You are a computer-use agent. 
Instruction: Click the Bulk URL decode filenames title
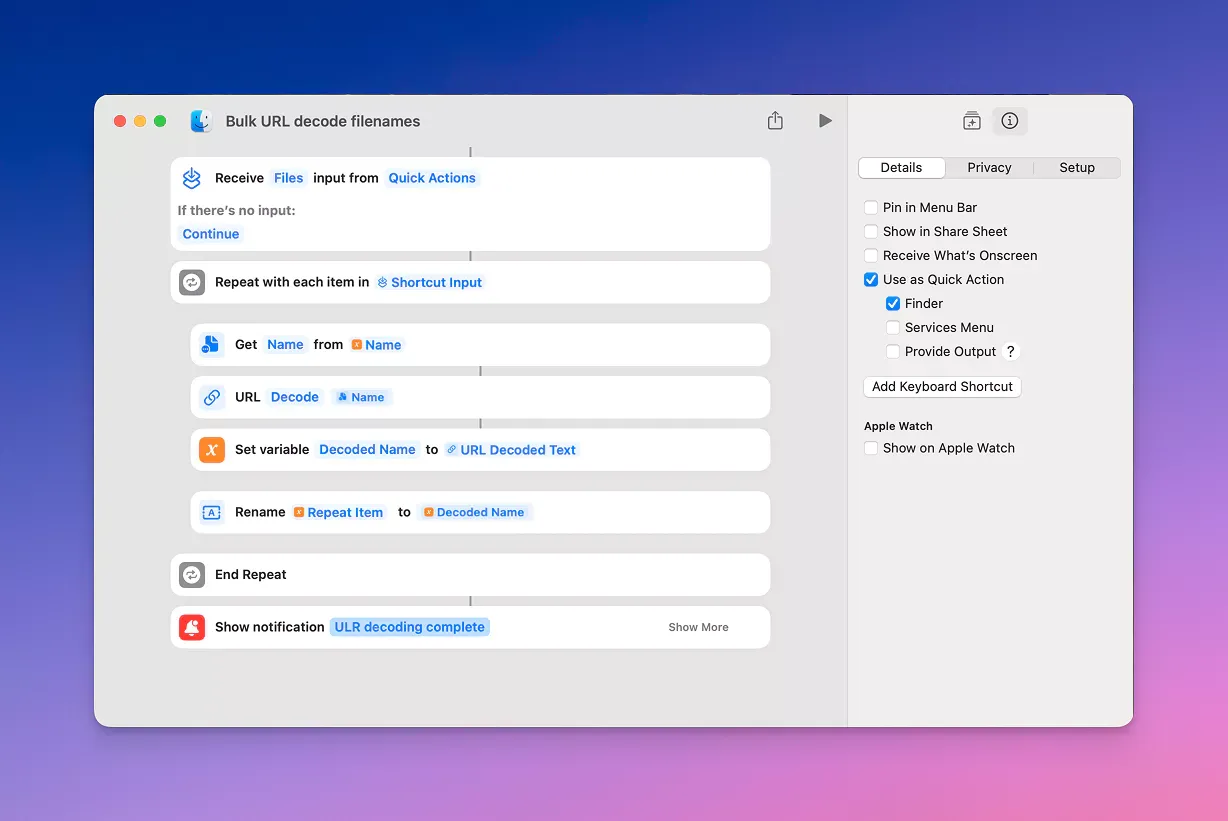pos(320,120)
